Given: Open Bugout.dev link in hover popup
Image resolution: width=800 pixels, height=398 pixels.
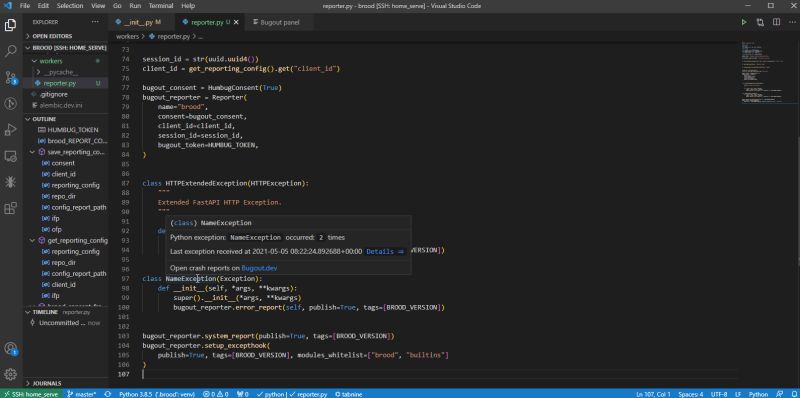Looking at the screenshot, I should [x=259, y=268].
